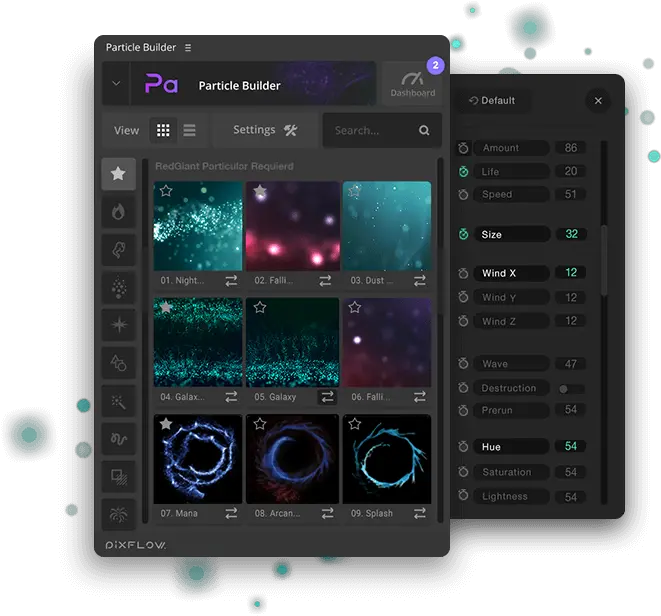Screen dimensions: 661x616
Task: Favorite the 03. Dust preset star
Action: [x=355, y=191]
